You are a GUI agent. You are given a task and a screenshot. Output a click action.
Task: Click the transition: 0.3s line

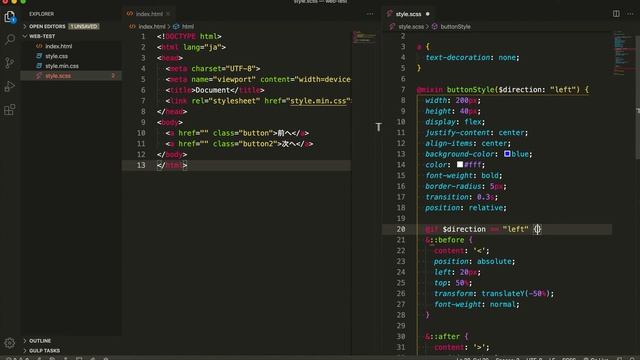(x=461, y=197)
